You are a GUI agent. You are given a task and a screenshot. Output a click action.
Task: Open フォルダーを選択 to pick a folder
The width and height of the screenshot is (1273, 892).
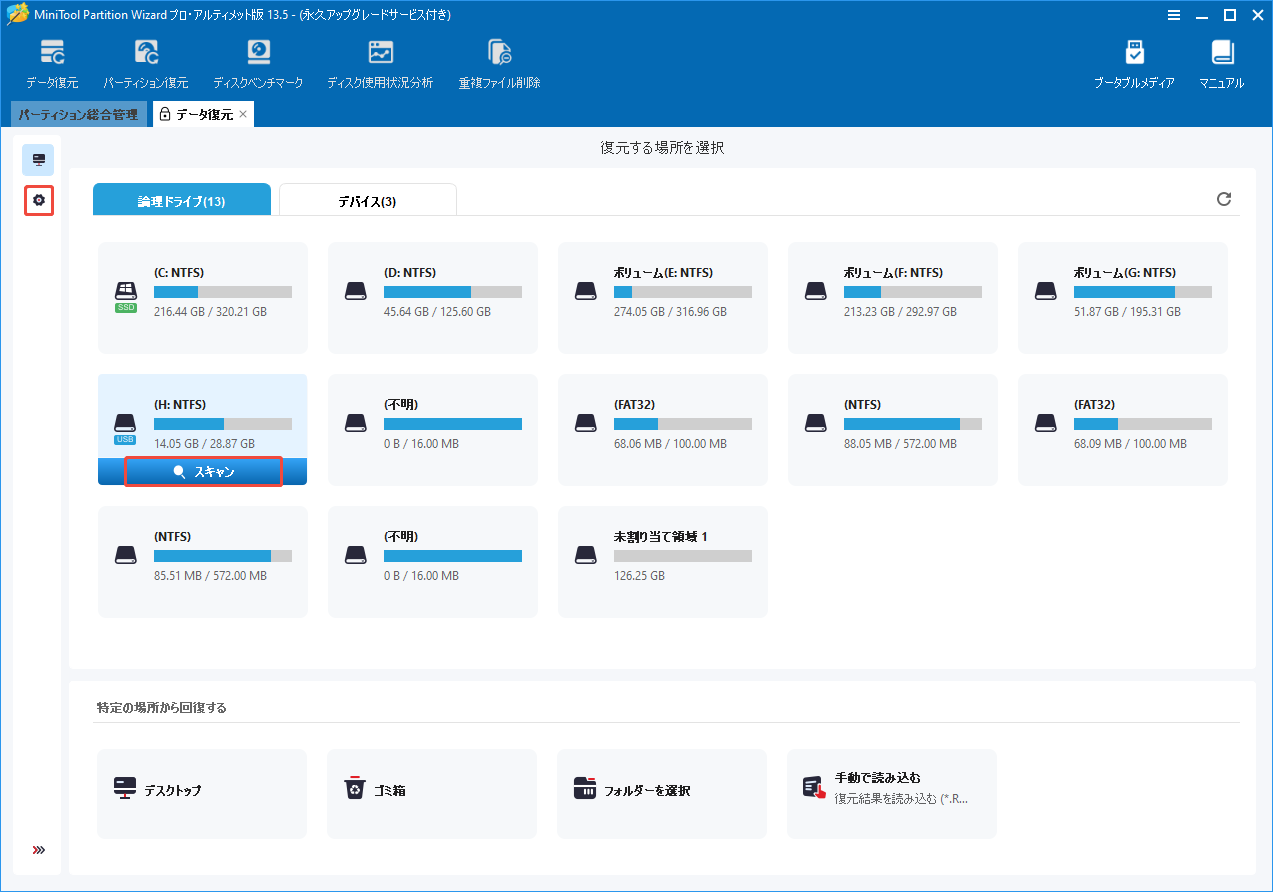click(x=661, y=793)
